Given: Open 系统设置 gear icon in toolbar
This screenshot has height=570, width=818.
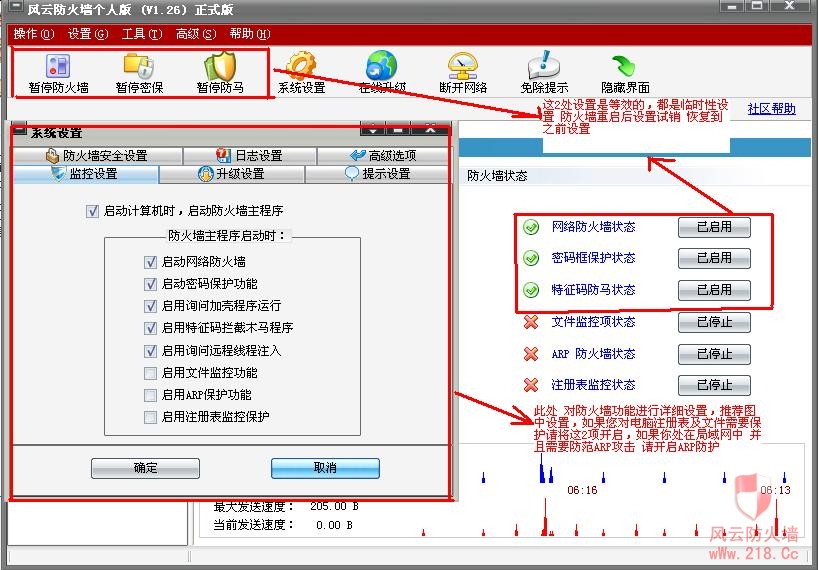Looking at the screenshot, I should [301, 65].
